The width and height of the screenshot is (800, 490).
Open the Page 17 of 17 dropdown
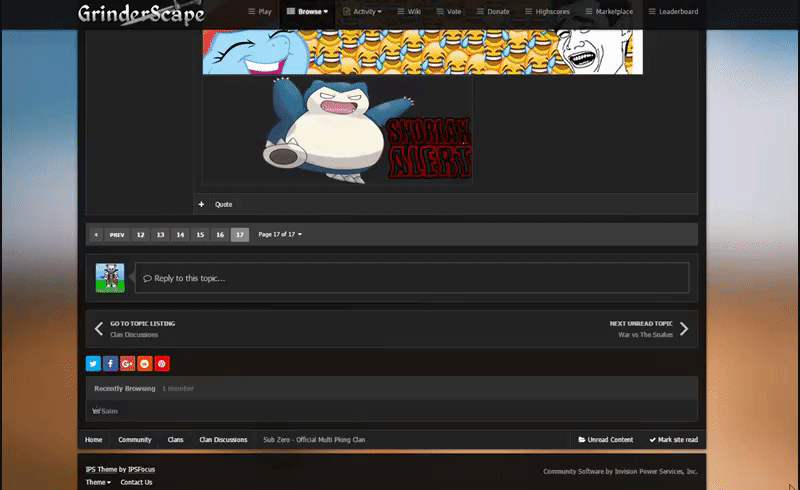pyautogui.click(x=280, y=234)
